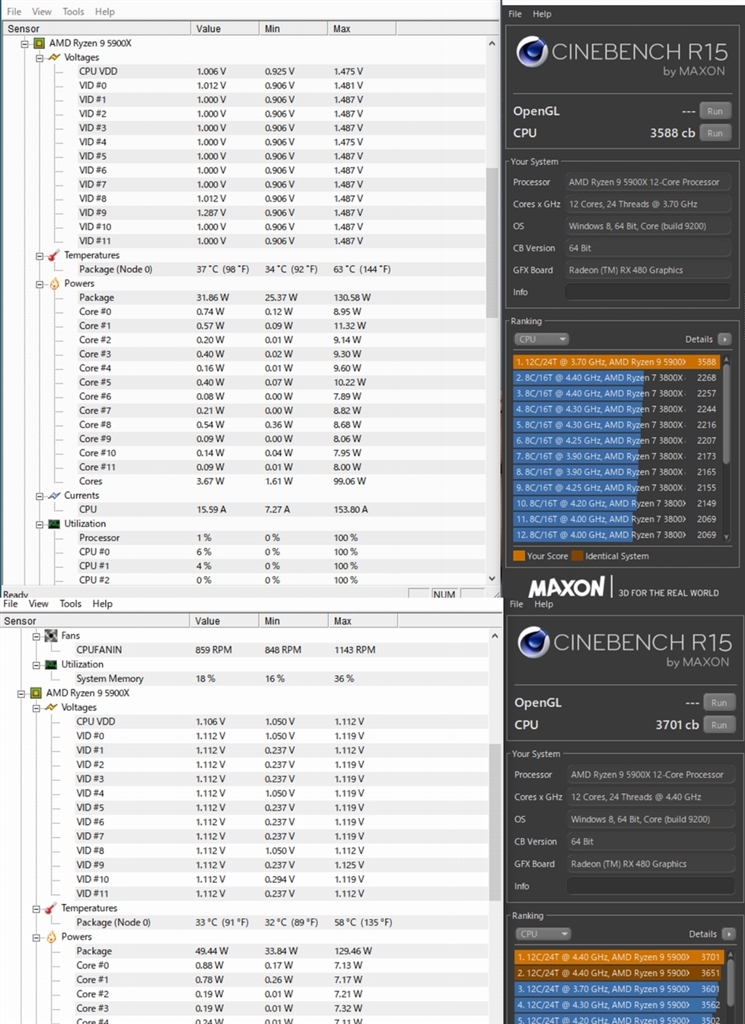This screenshot has width=745, height=1024.
Task: Open CPU ranking dropdown in Cinebench scoring 3701 cb
Action: coord(543,934)
